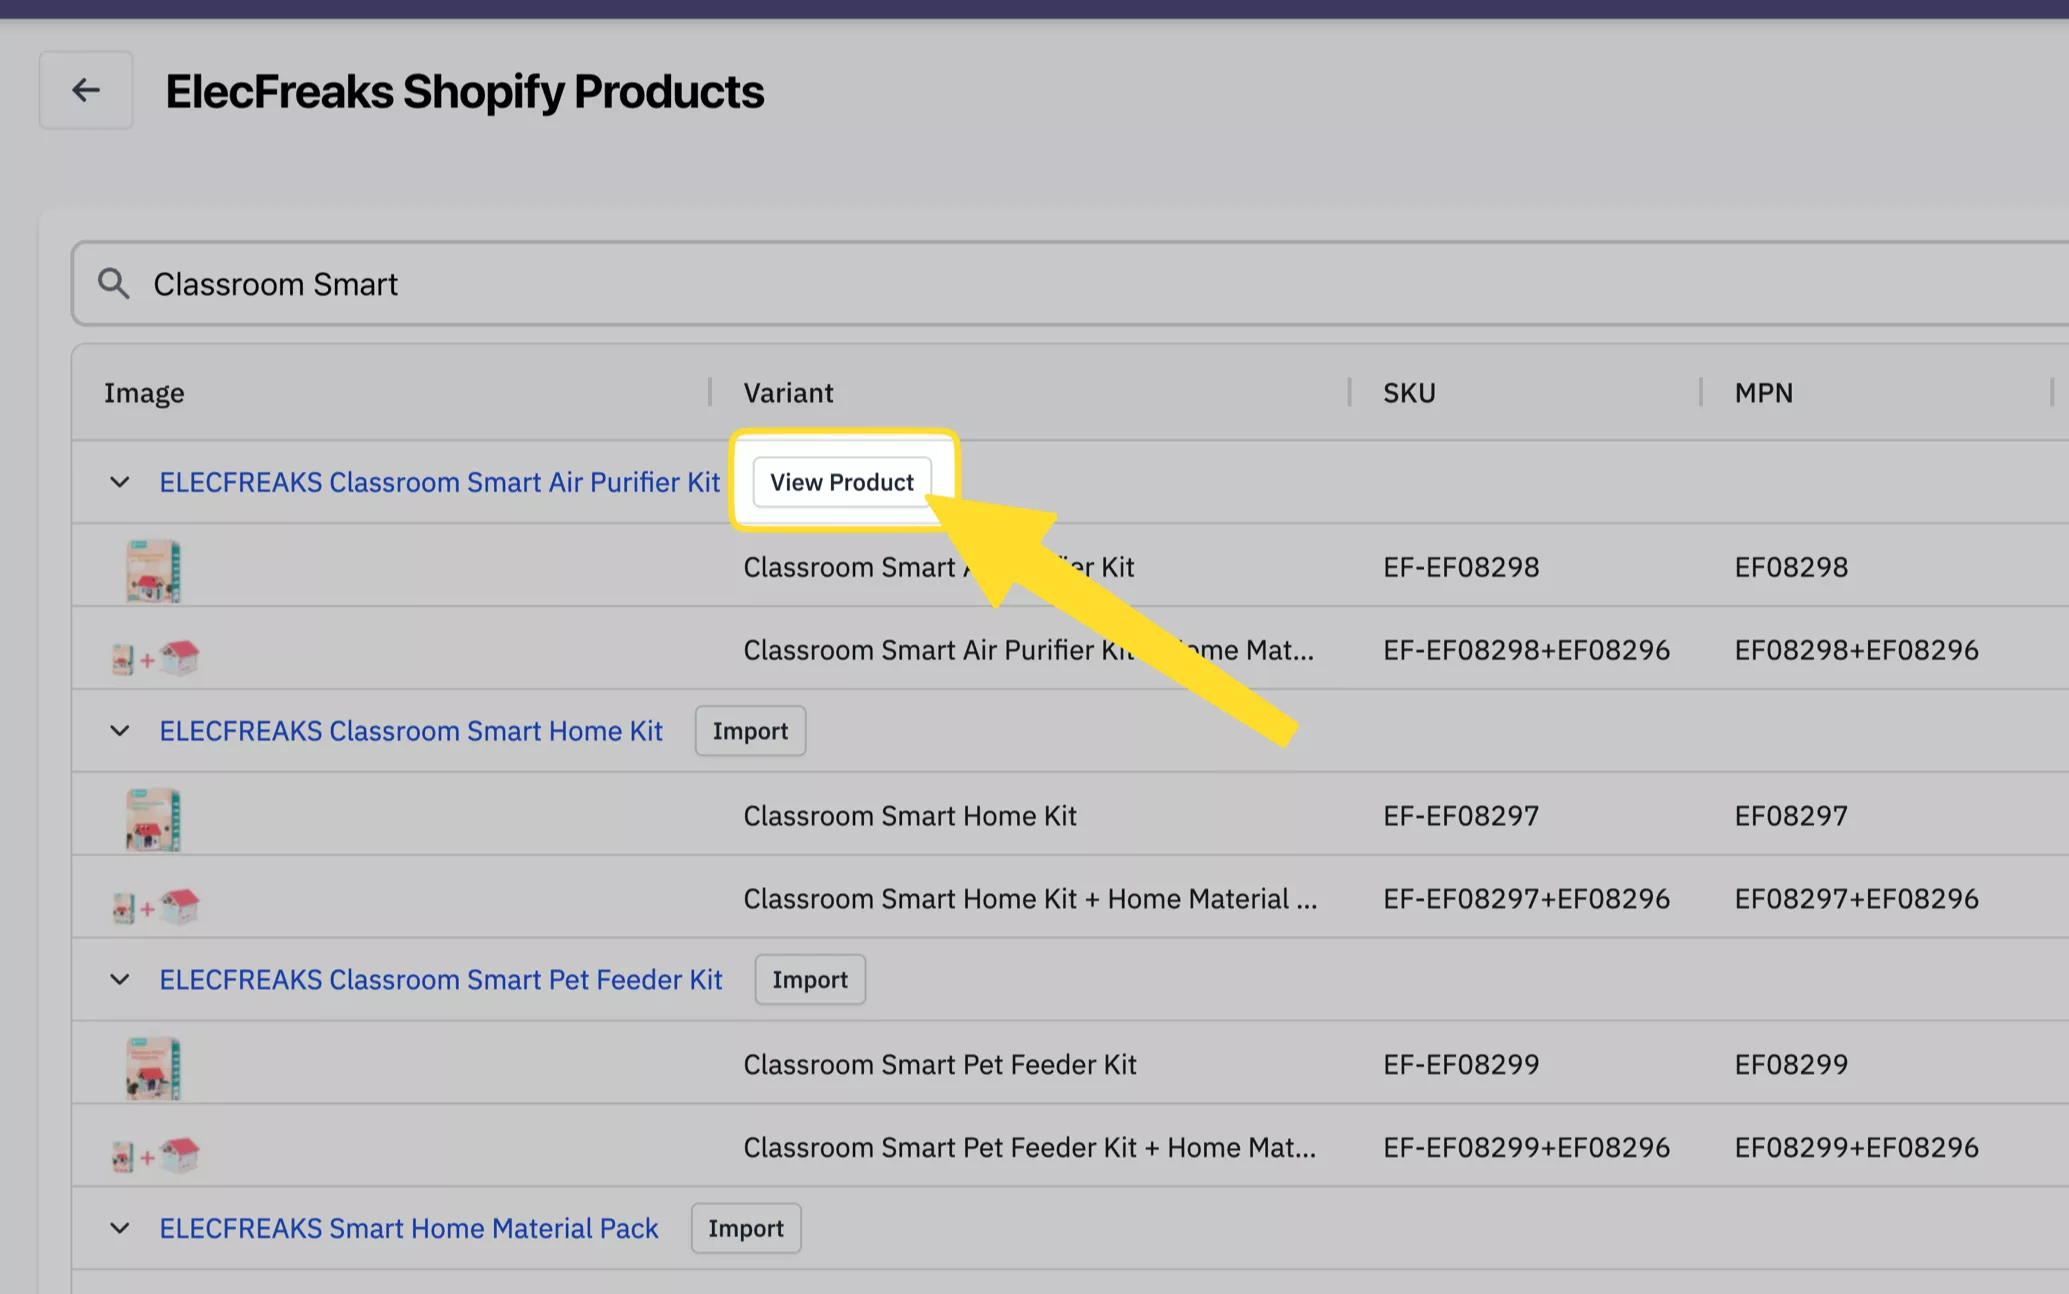Viewport: 2069px width, 1294px height.
Task: Click MPN cell EF08299
Action: click(1791, 1065)
